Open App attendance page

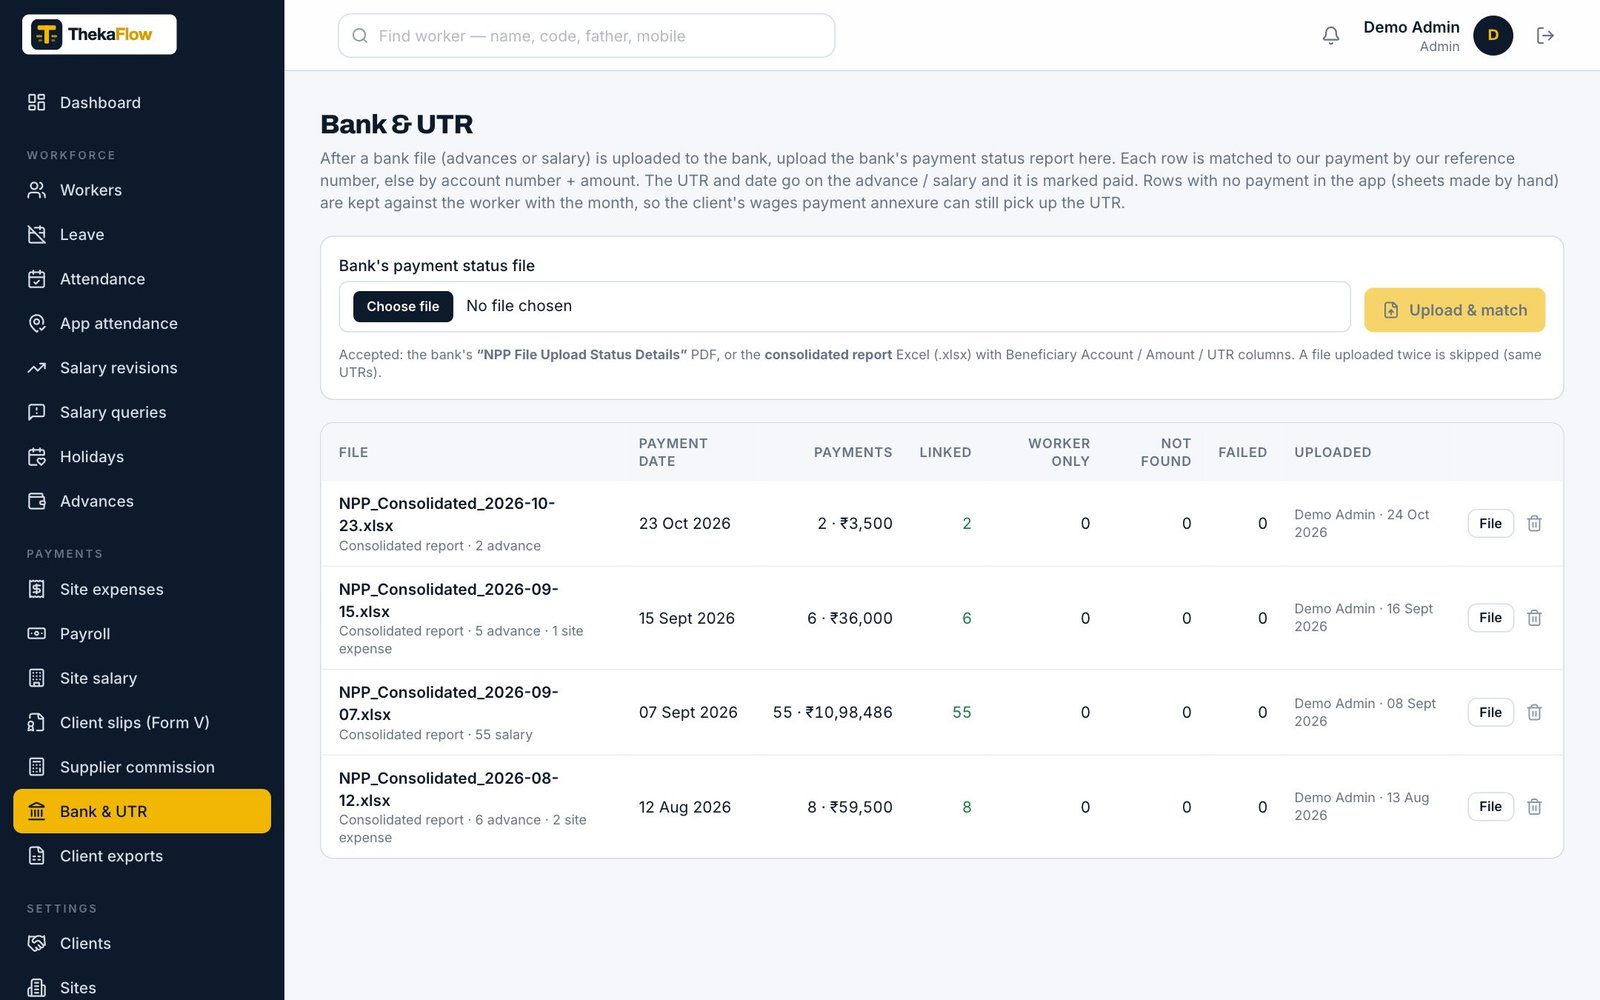[142, 324]
